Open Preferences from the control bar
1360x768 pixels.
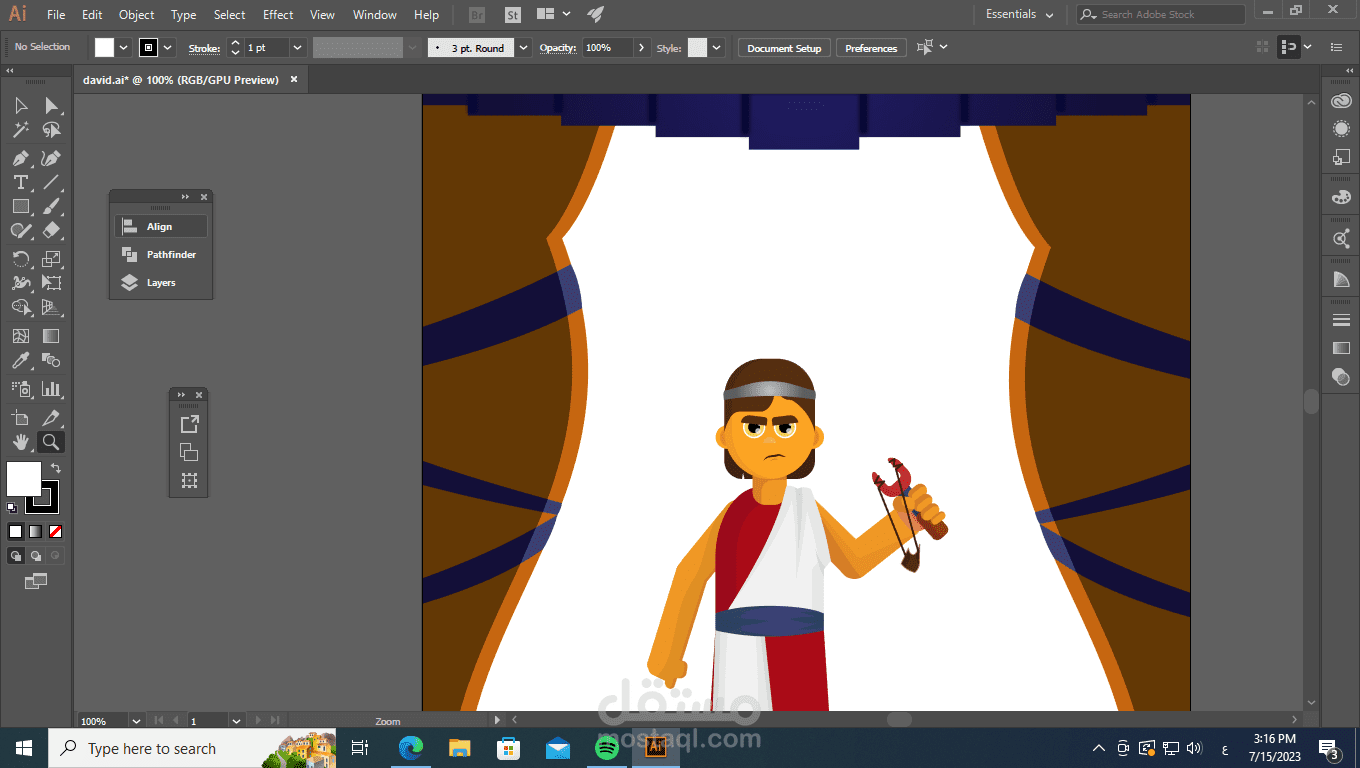tap(870, 48)
